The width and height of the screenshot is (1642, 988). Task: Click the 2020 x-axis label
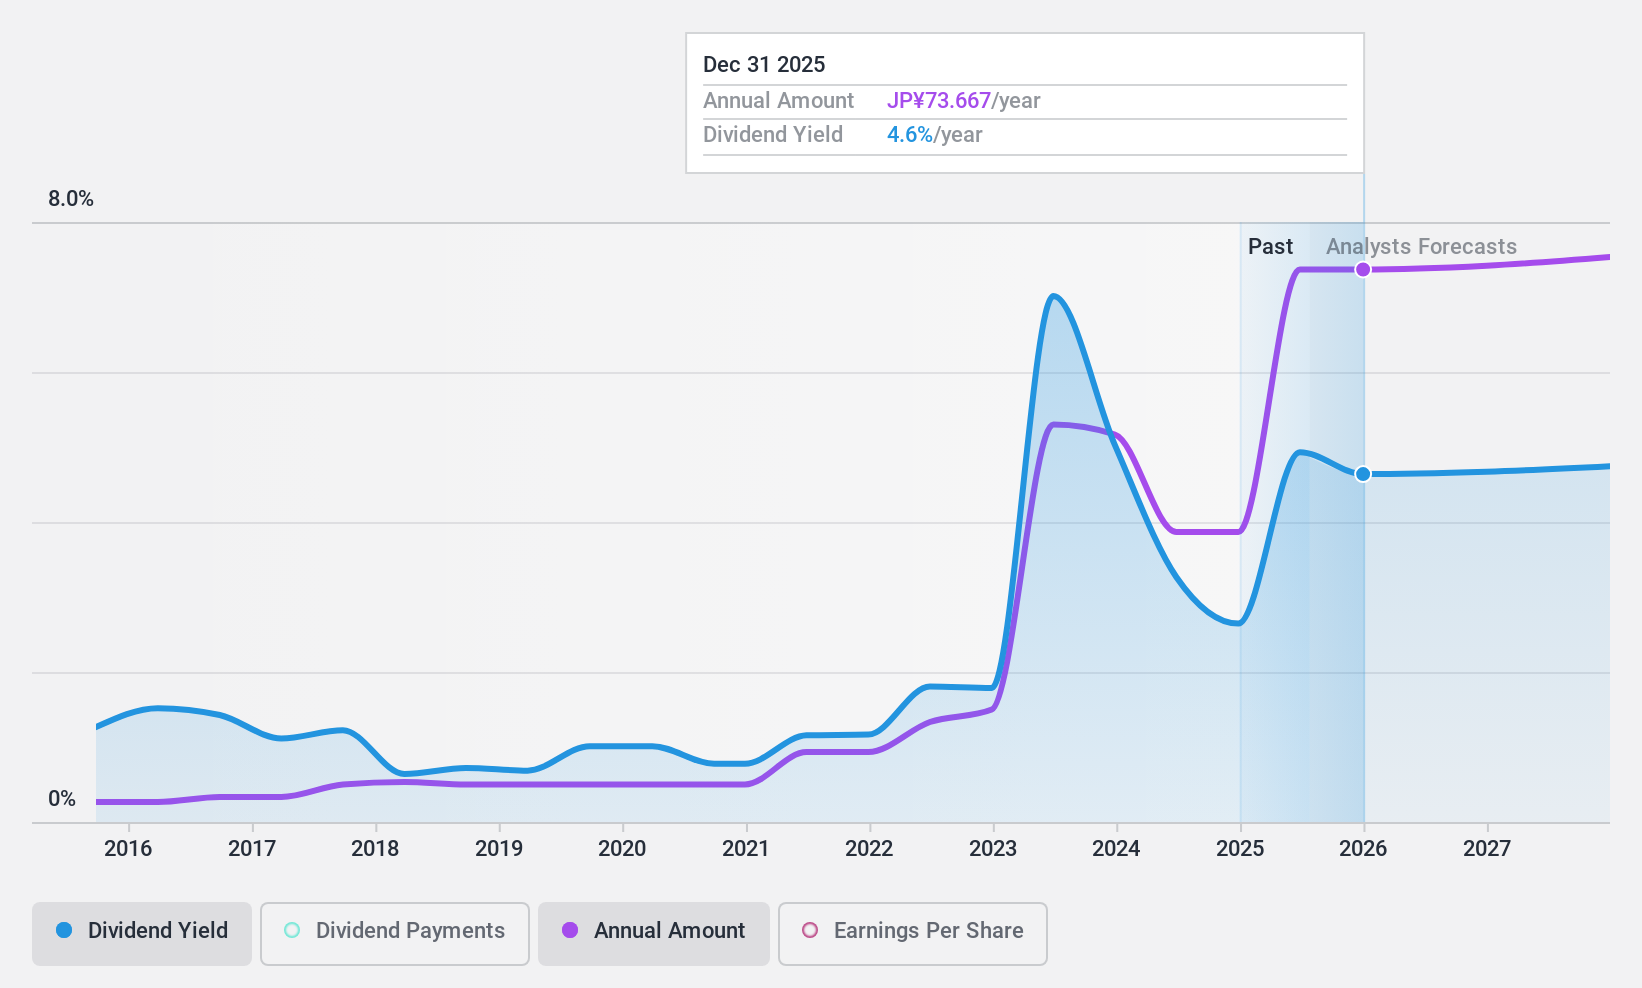622,849
